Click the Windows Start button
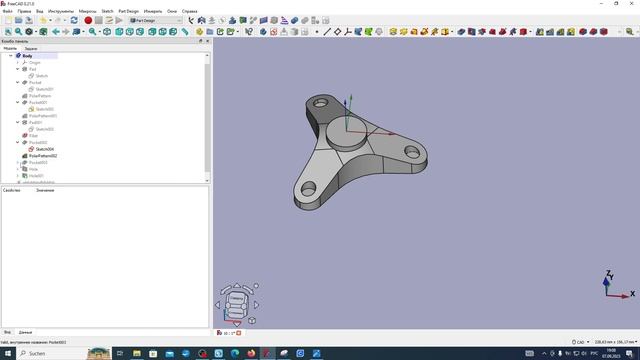 (x=8, y=353)
